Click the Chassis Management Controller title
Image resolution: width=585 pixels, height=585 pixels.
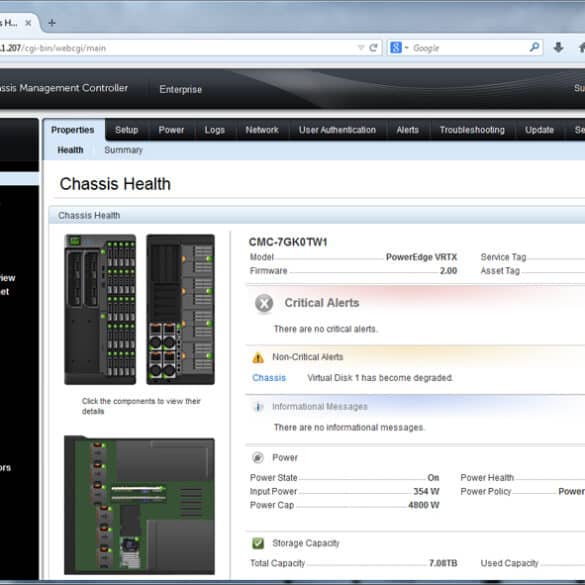point(64,88)
